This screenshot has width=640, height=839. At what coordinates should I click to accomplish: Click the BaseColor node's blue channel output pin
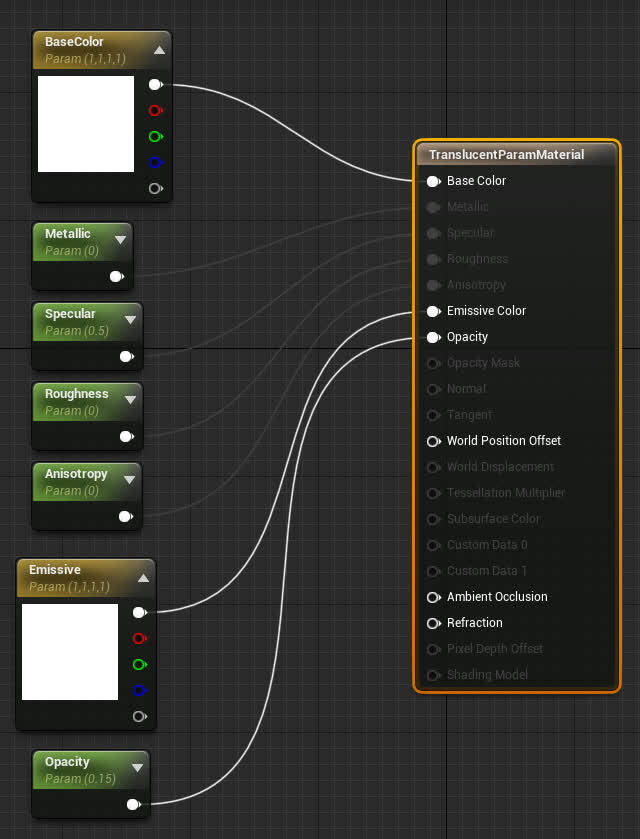click(x=155, y=163)
